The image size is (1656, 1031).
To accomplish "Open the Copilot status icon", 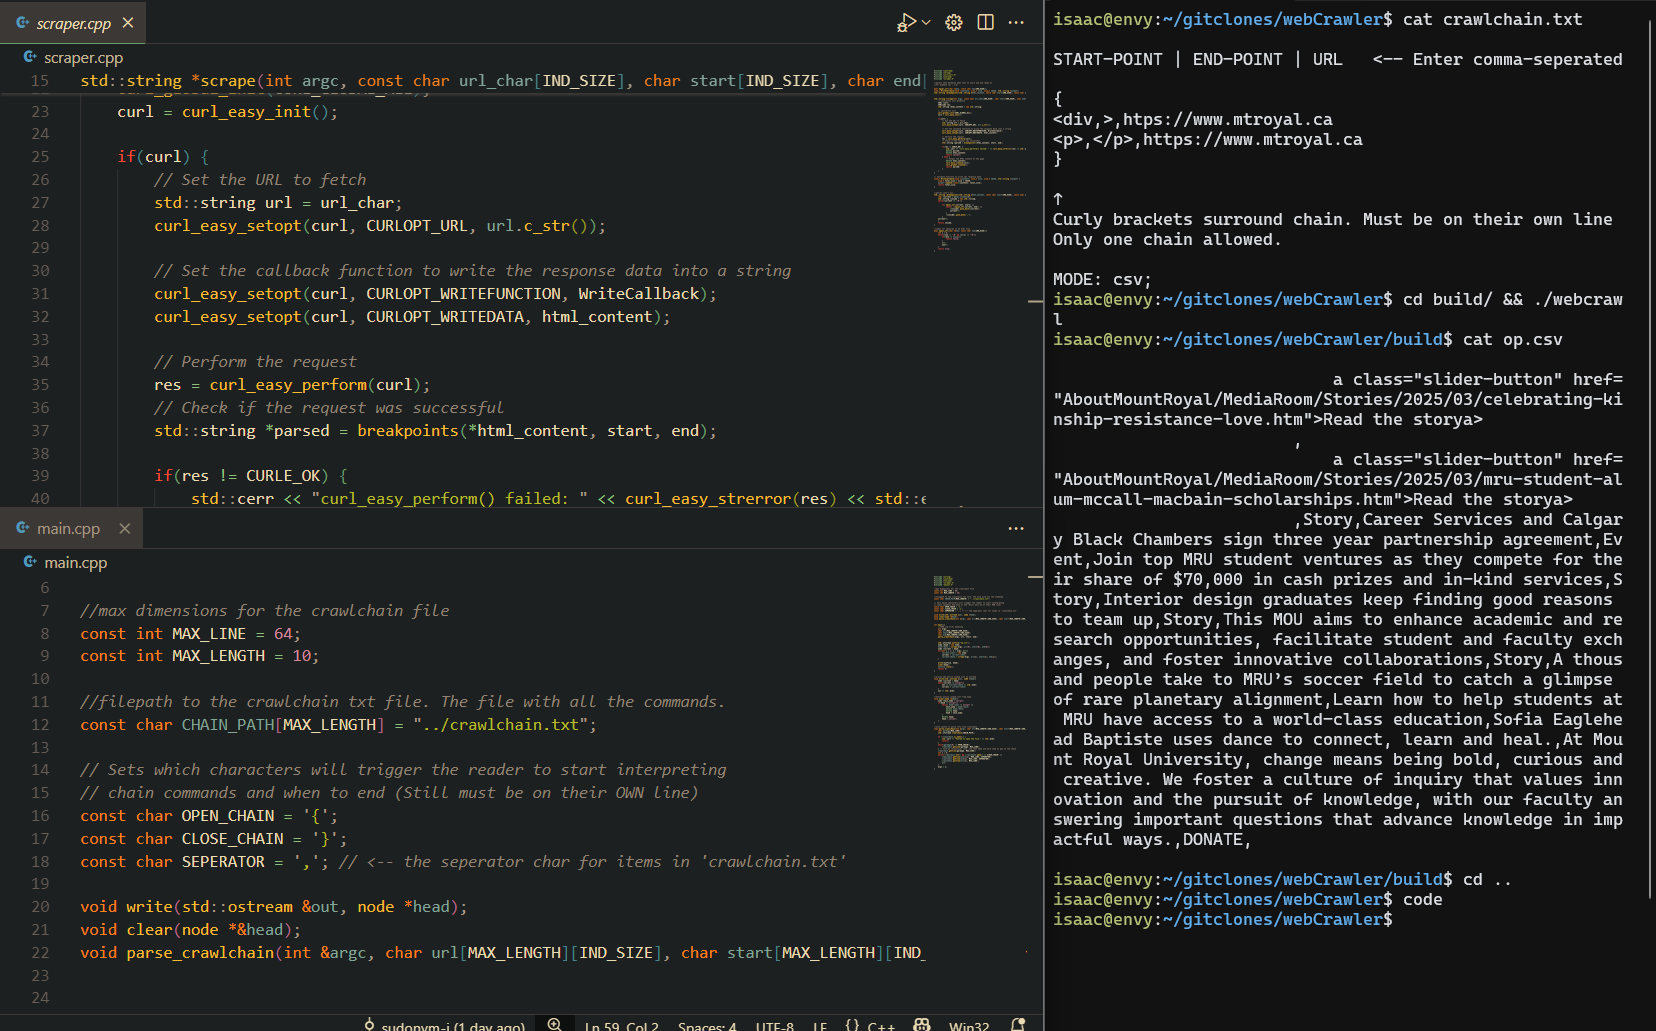I will [922, 1025].
